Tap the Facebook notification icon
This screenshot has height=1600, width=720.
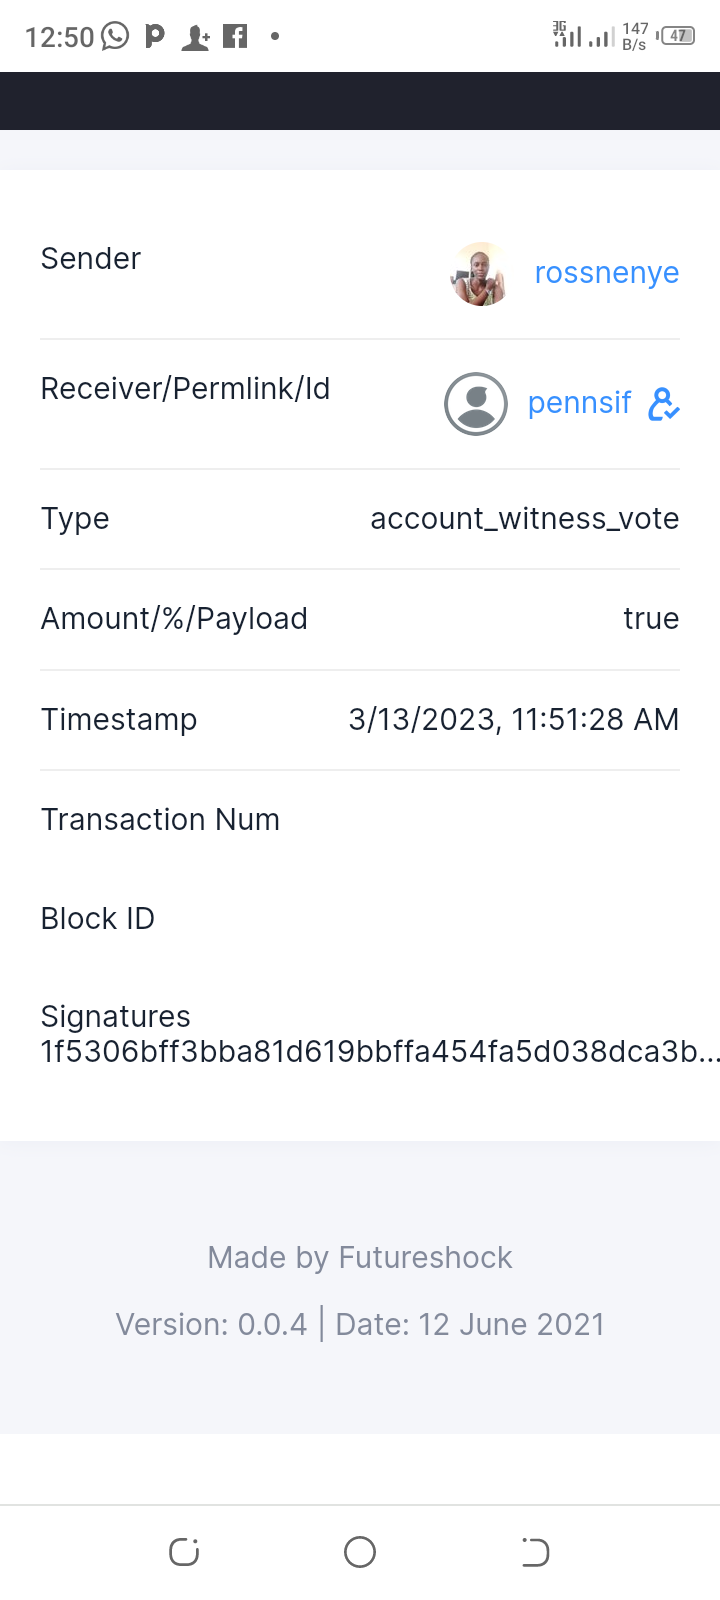tap(235, 37)
